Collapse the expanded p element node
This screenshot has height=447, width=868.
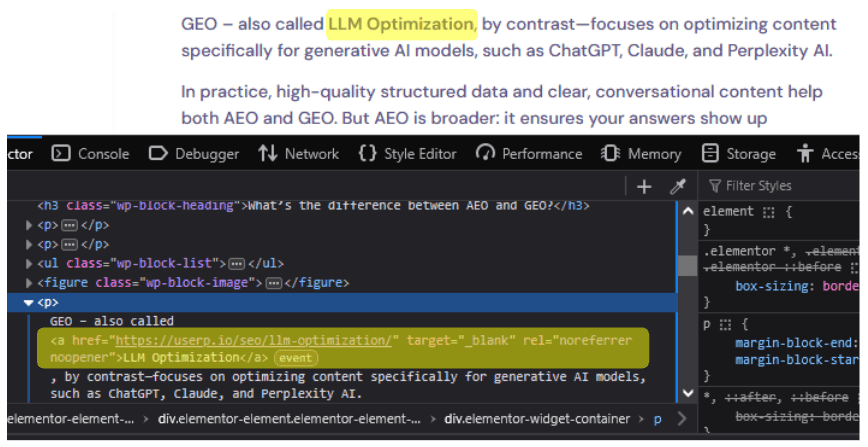pos(29,302)
